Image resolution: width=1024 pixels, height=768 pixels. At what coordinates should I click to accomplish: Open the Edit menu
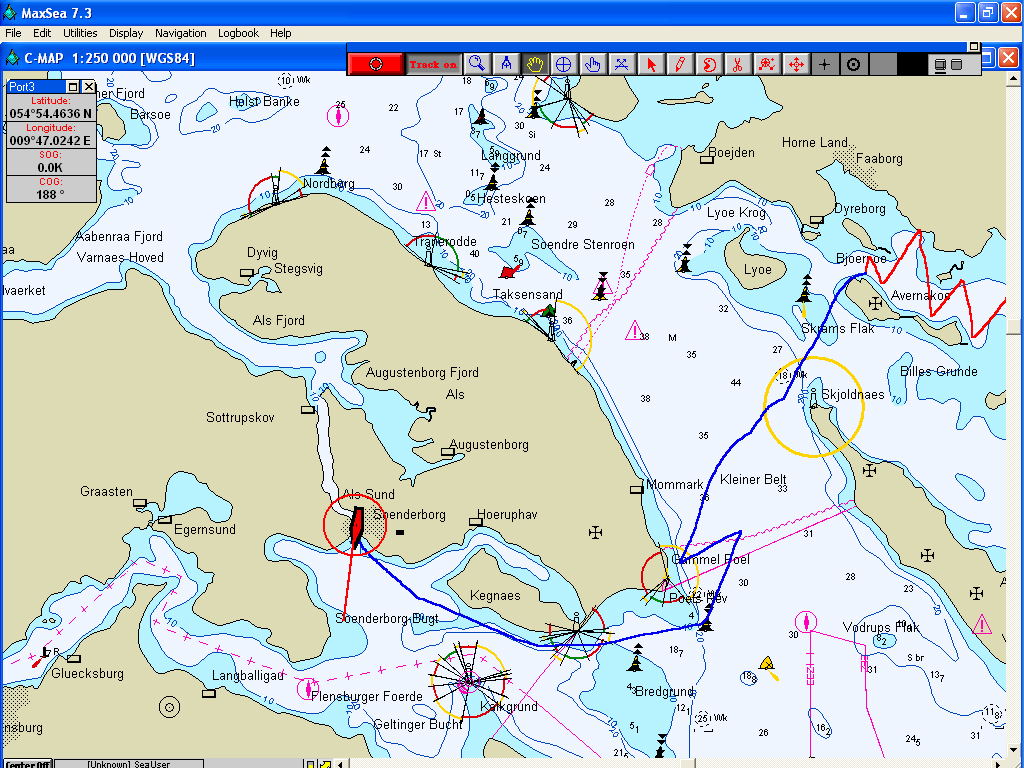42,33
